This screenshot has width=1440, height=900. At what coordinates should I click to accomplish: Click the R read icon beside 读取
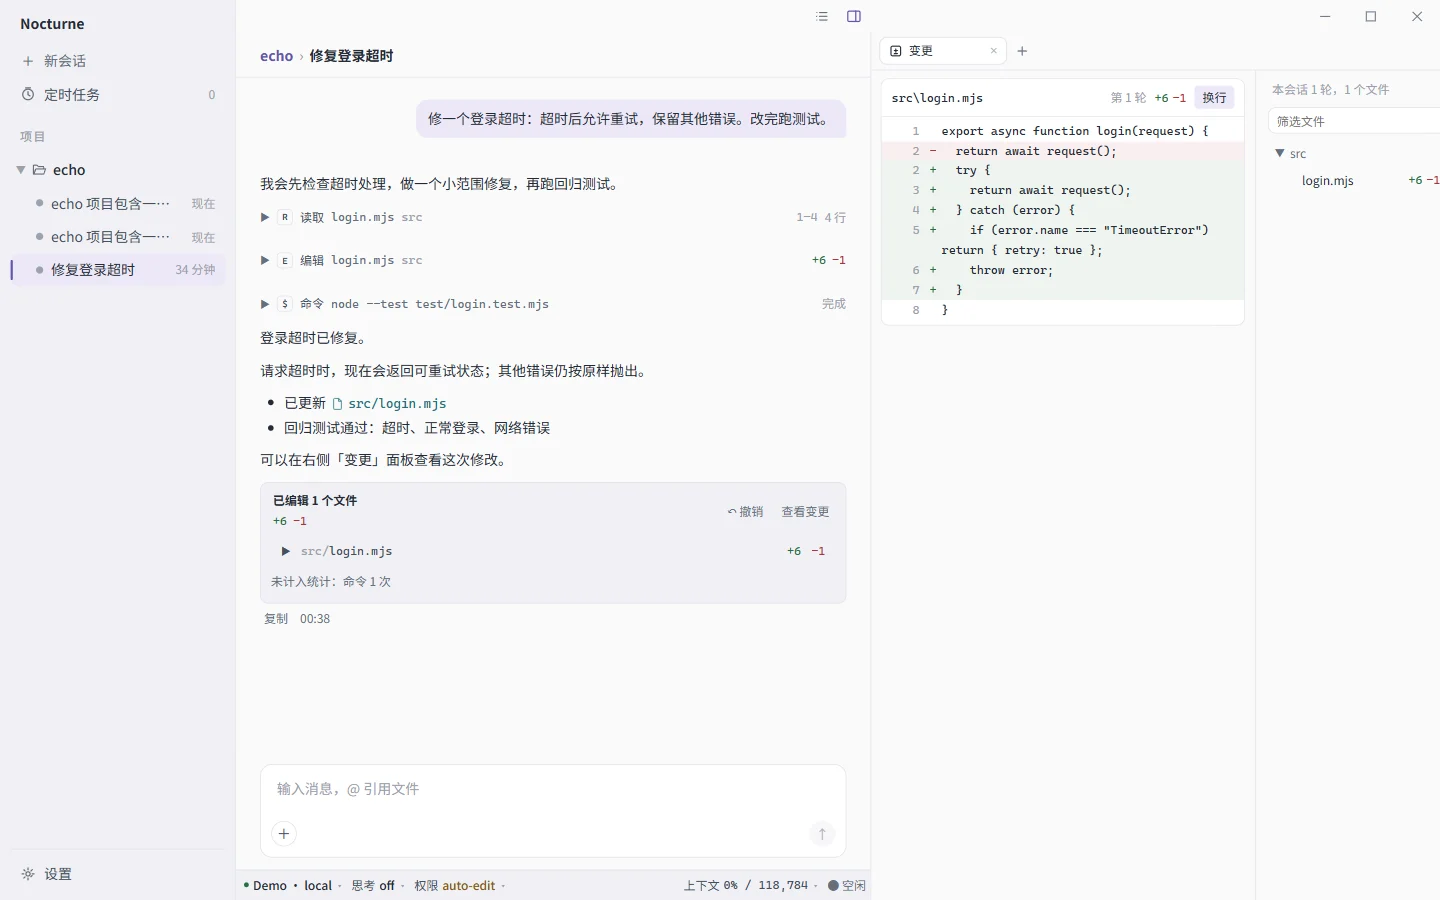[285, 217]
